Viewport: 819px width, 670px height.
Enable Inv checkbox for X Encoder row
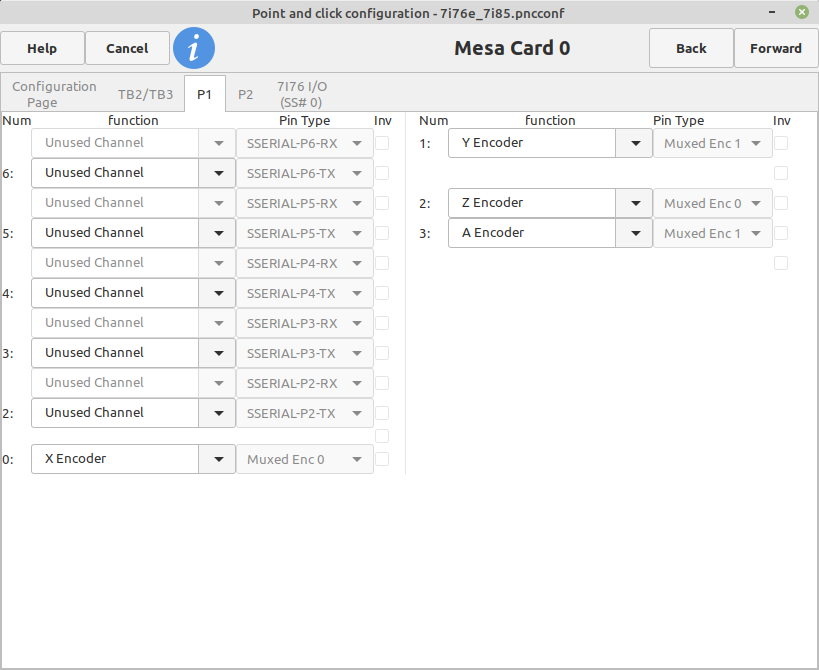[382, 459]
